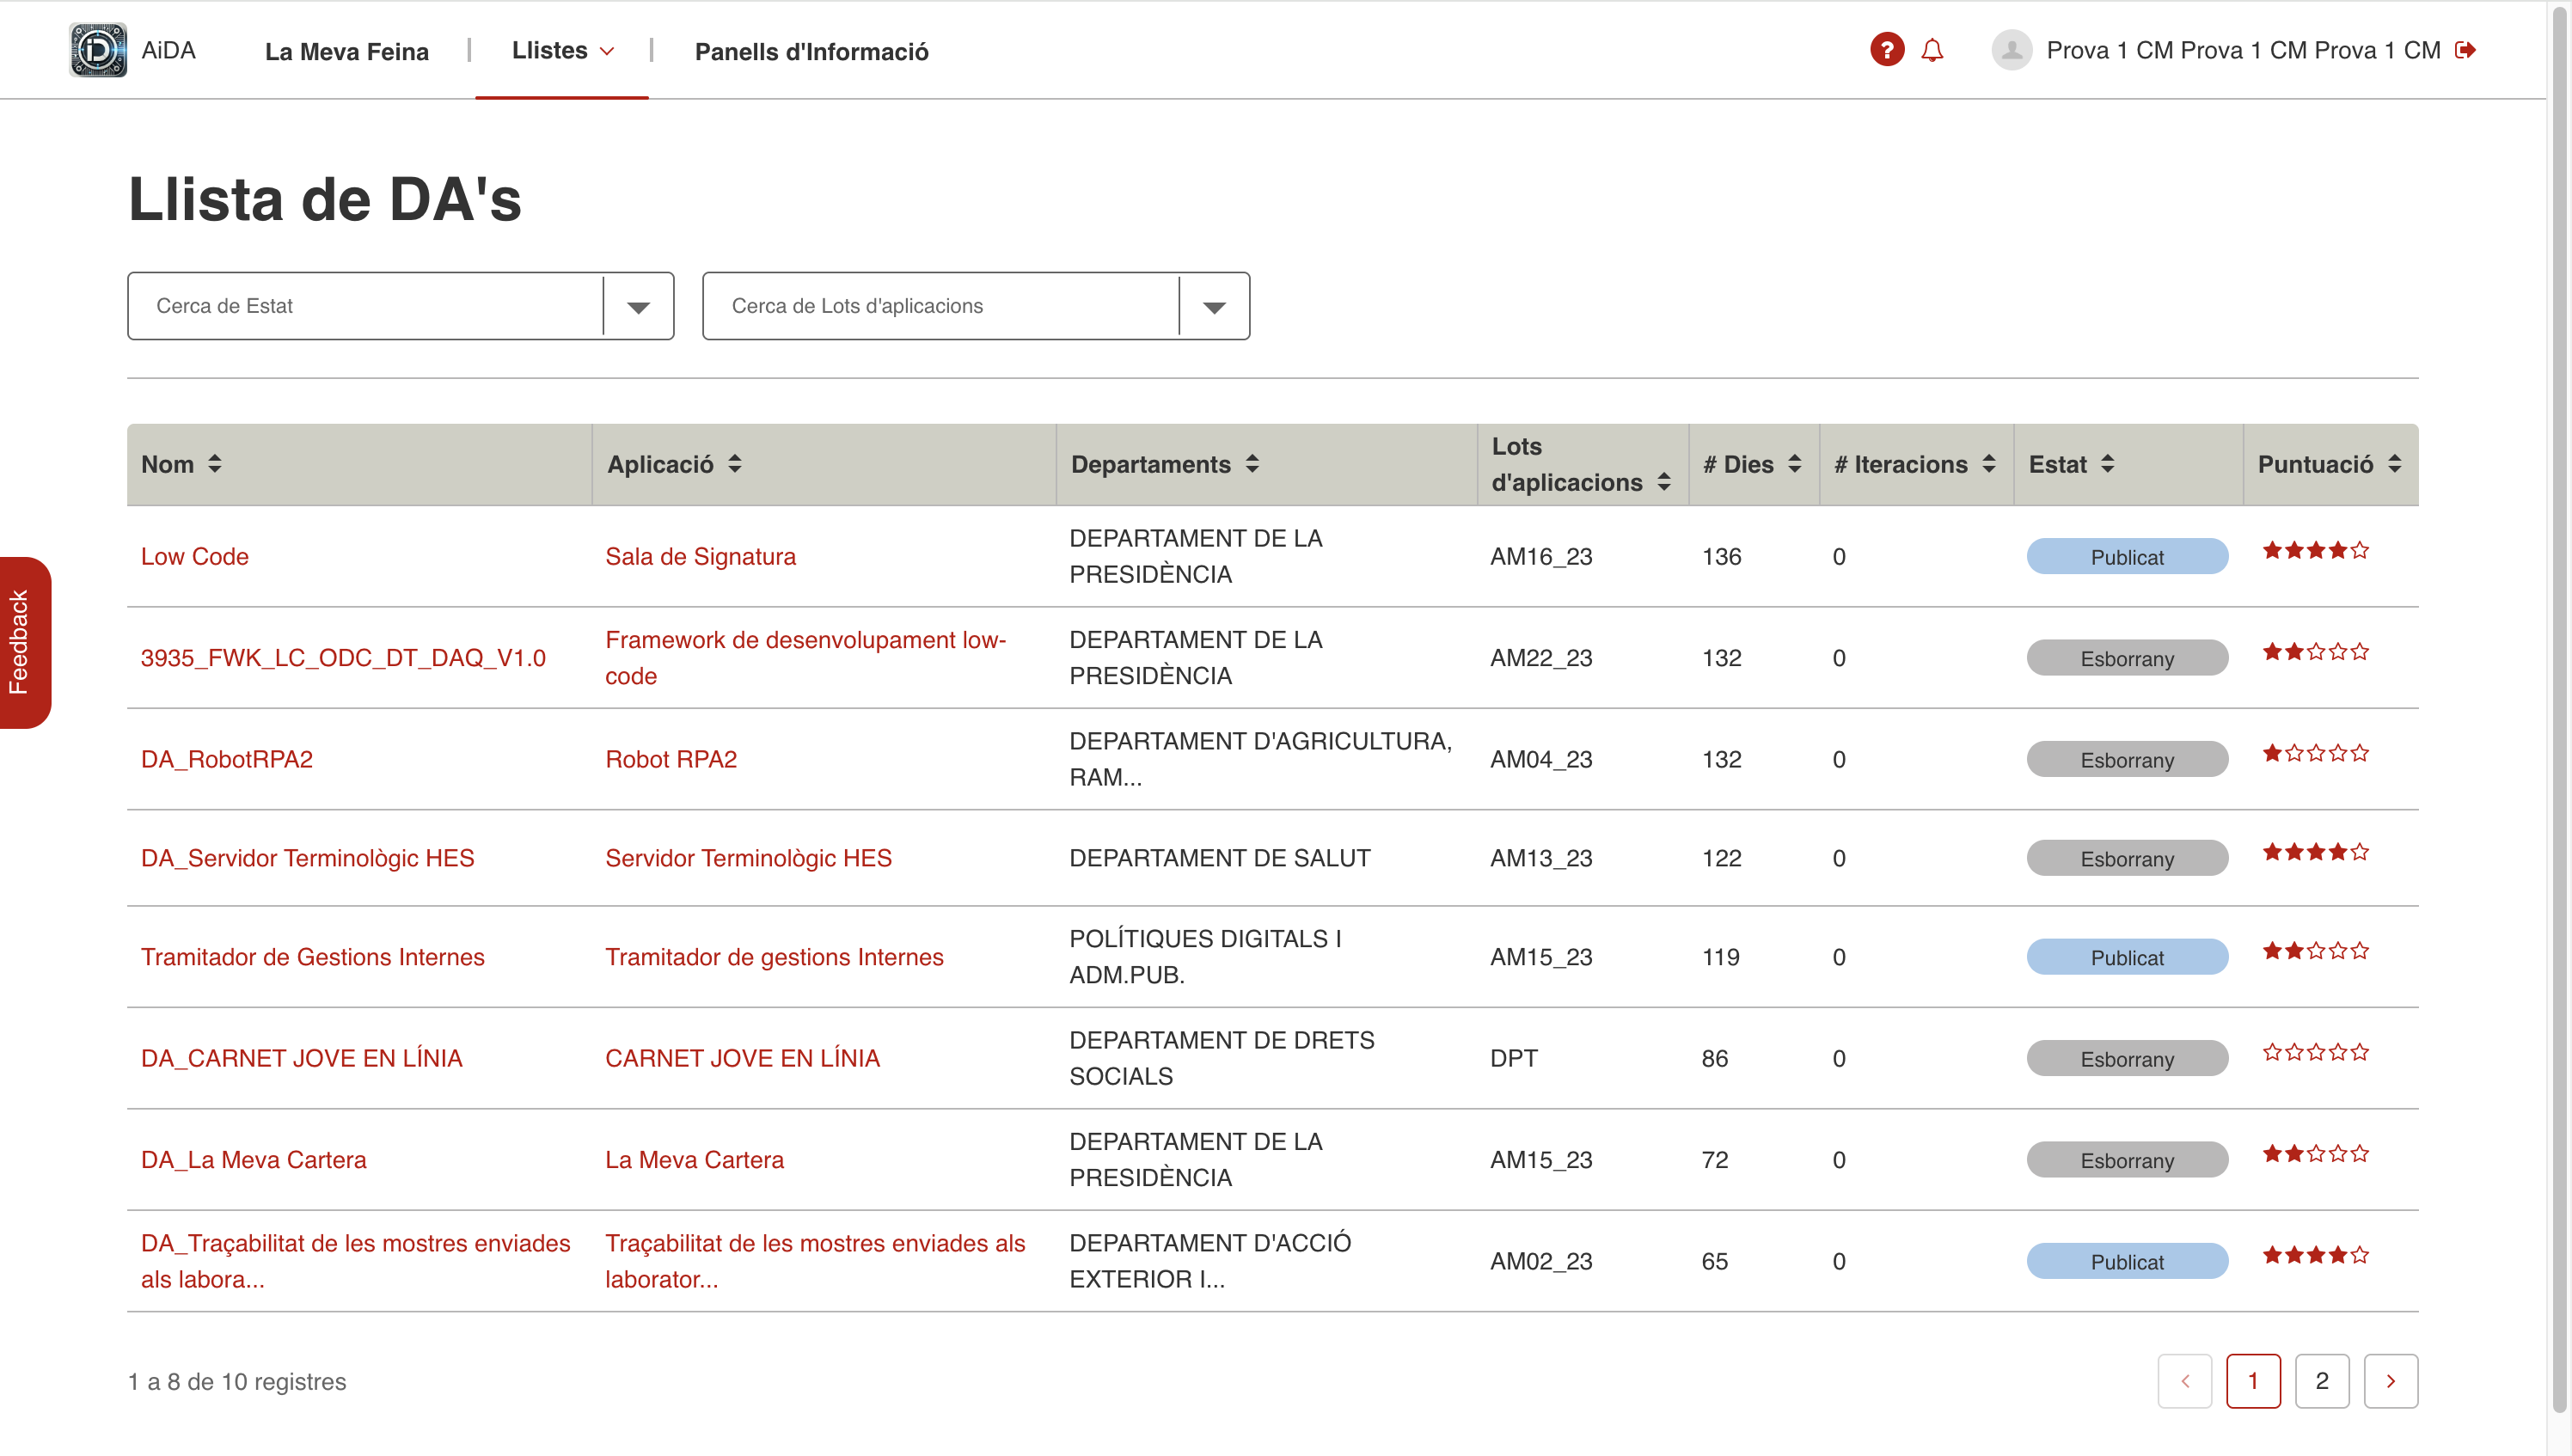
Task: Sort the table by Nom column
Action: pyautogui.click(x=214, y=464)
